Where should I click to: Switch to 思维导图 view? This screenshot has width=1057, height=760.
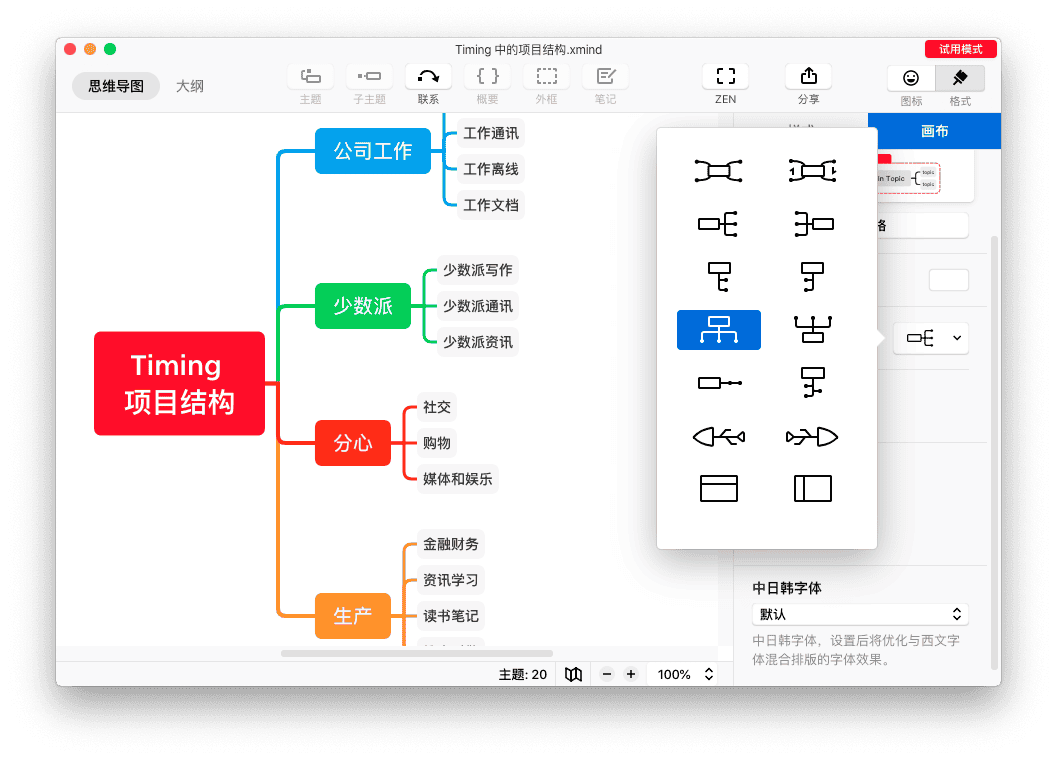coord(116,86)
